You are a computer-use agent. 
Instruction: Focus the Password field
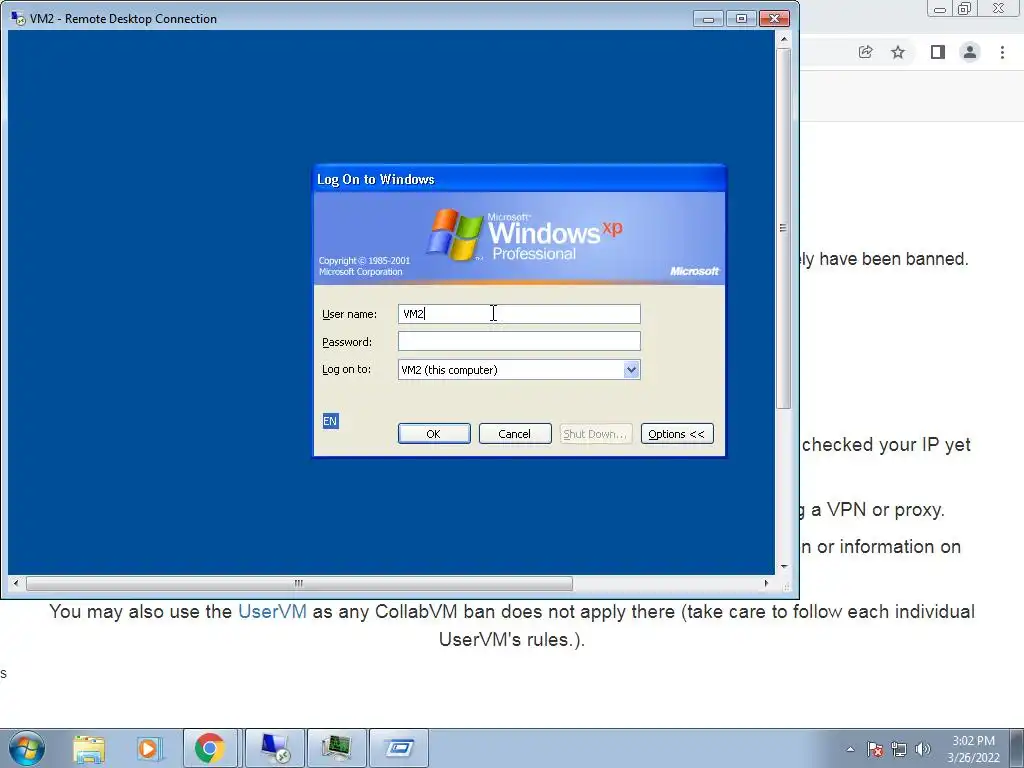tap(519, 341)
